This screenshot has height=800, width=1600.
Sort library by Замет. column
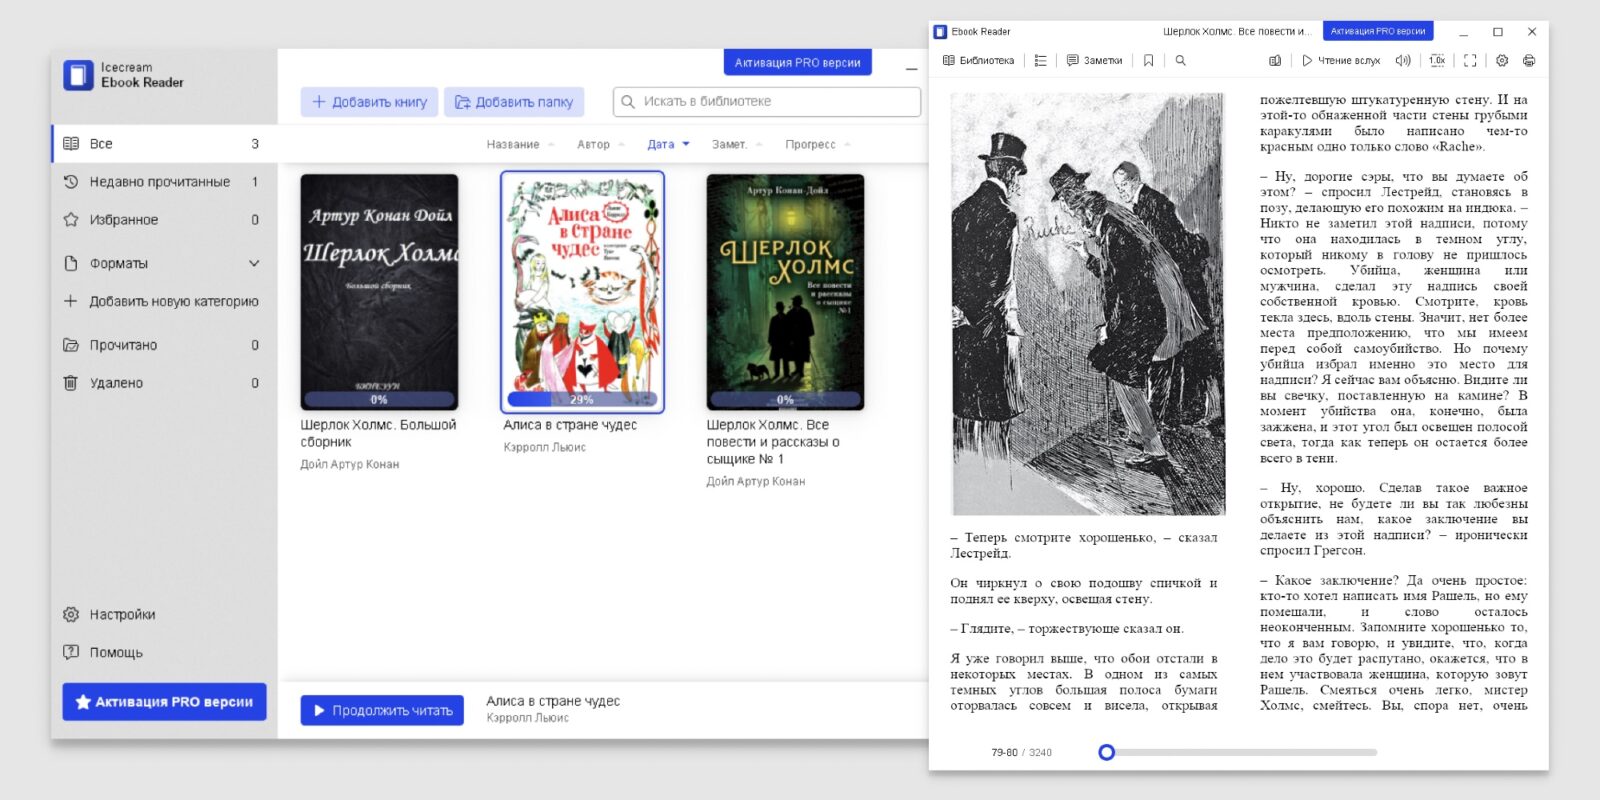[x=737, y=144]
